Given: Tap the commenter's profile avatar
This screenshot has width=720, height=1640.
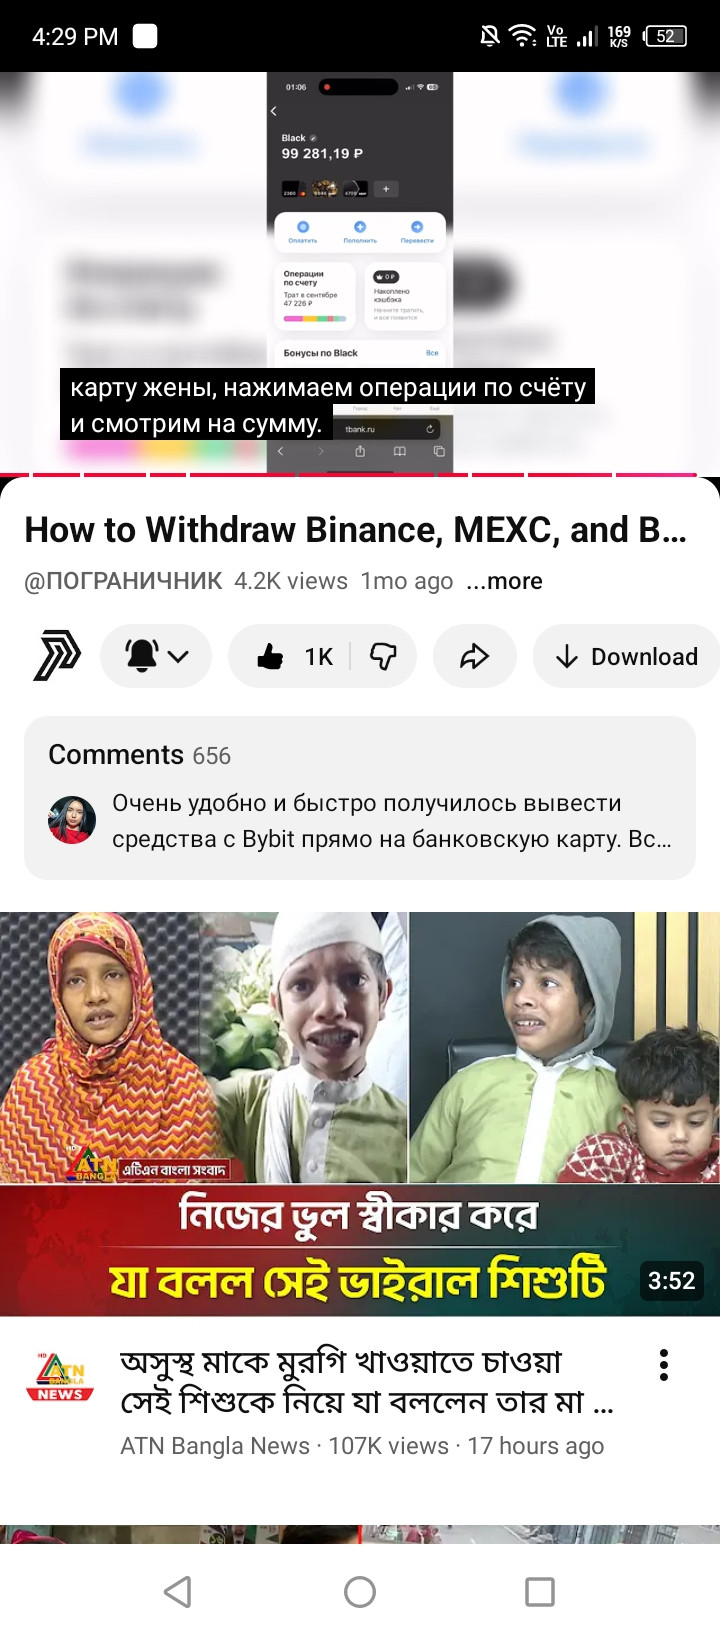Looking at the screenshot, I should click(x=72, y=820).
